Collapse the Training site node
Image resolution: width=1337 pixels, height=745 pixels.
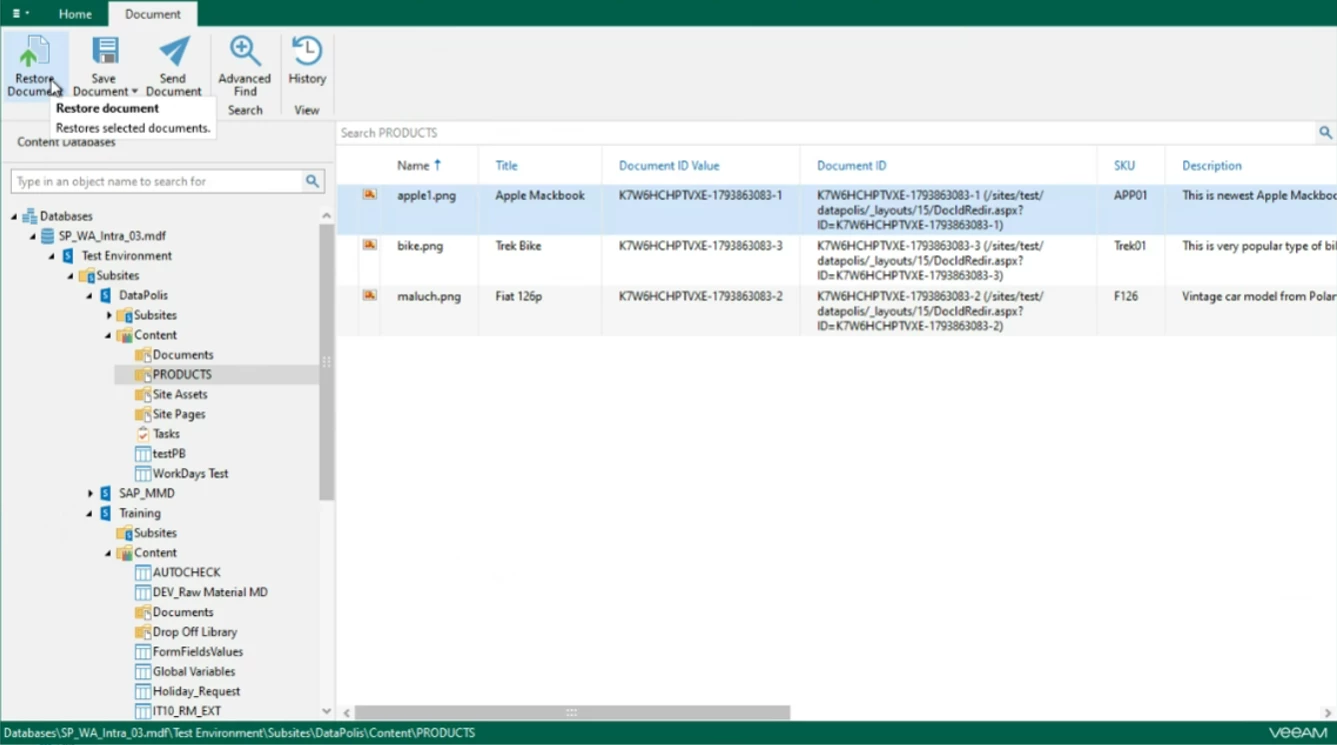(x=90, y=513)
